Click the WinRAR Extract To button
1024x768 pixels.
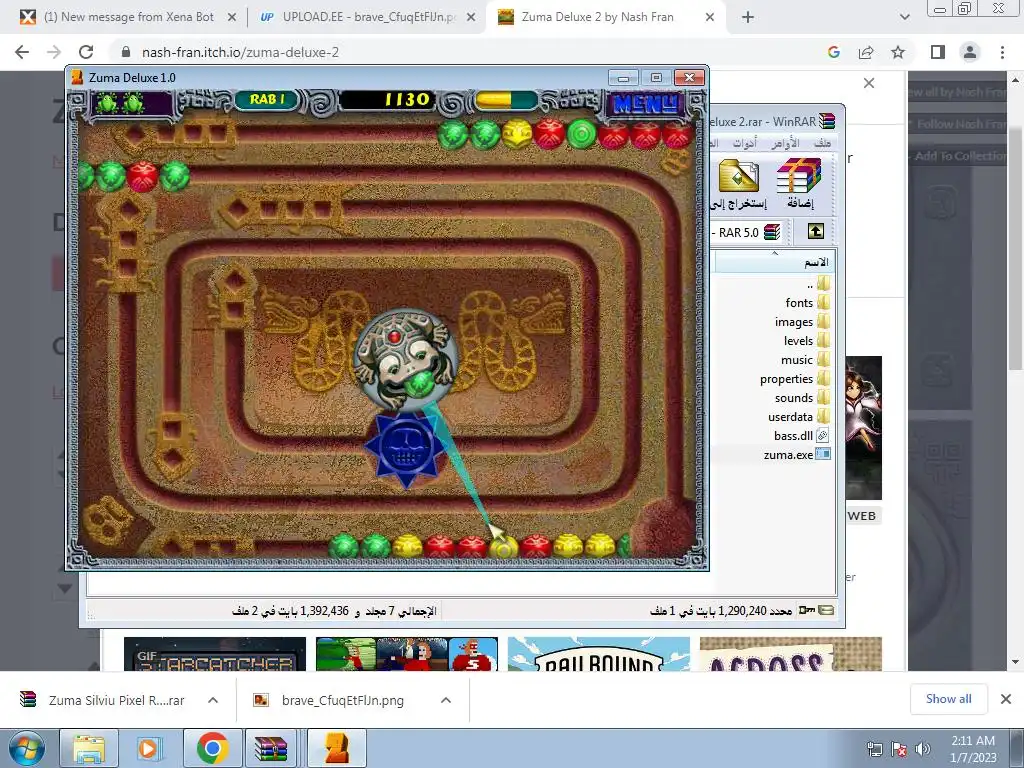click(x=739, y=184)
